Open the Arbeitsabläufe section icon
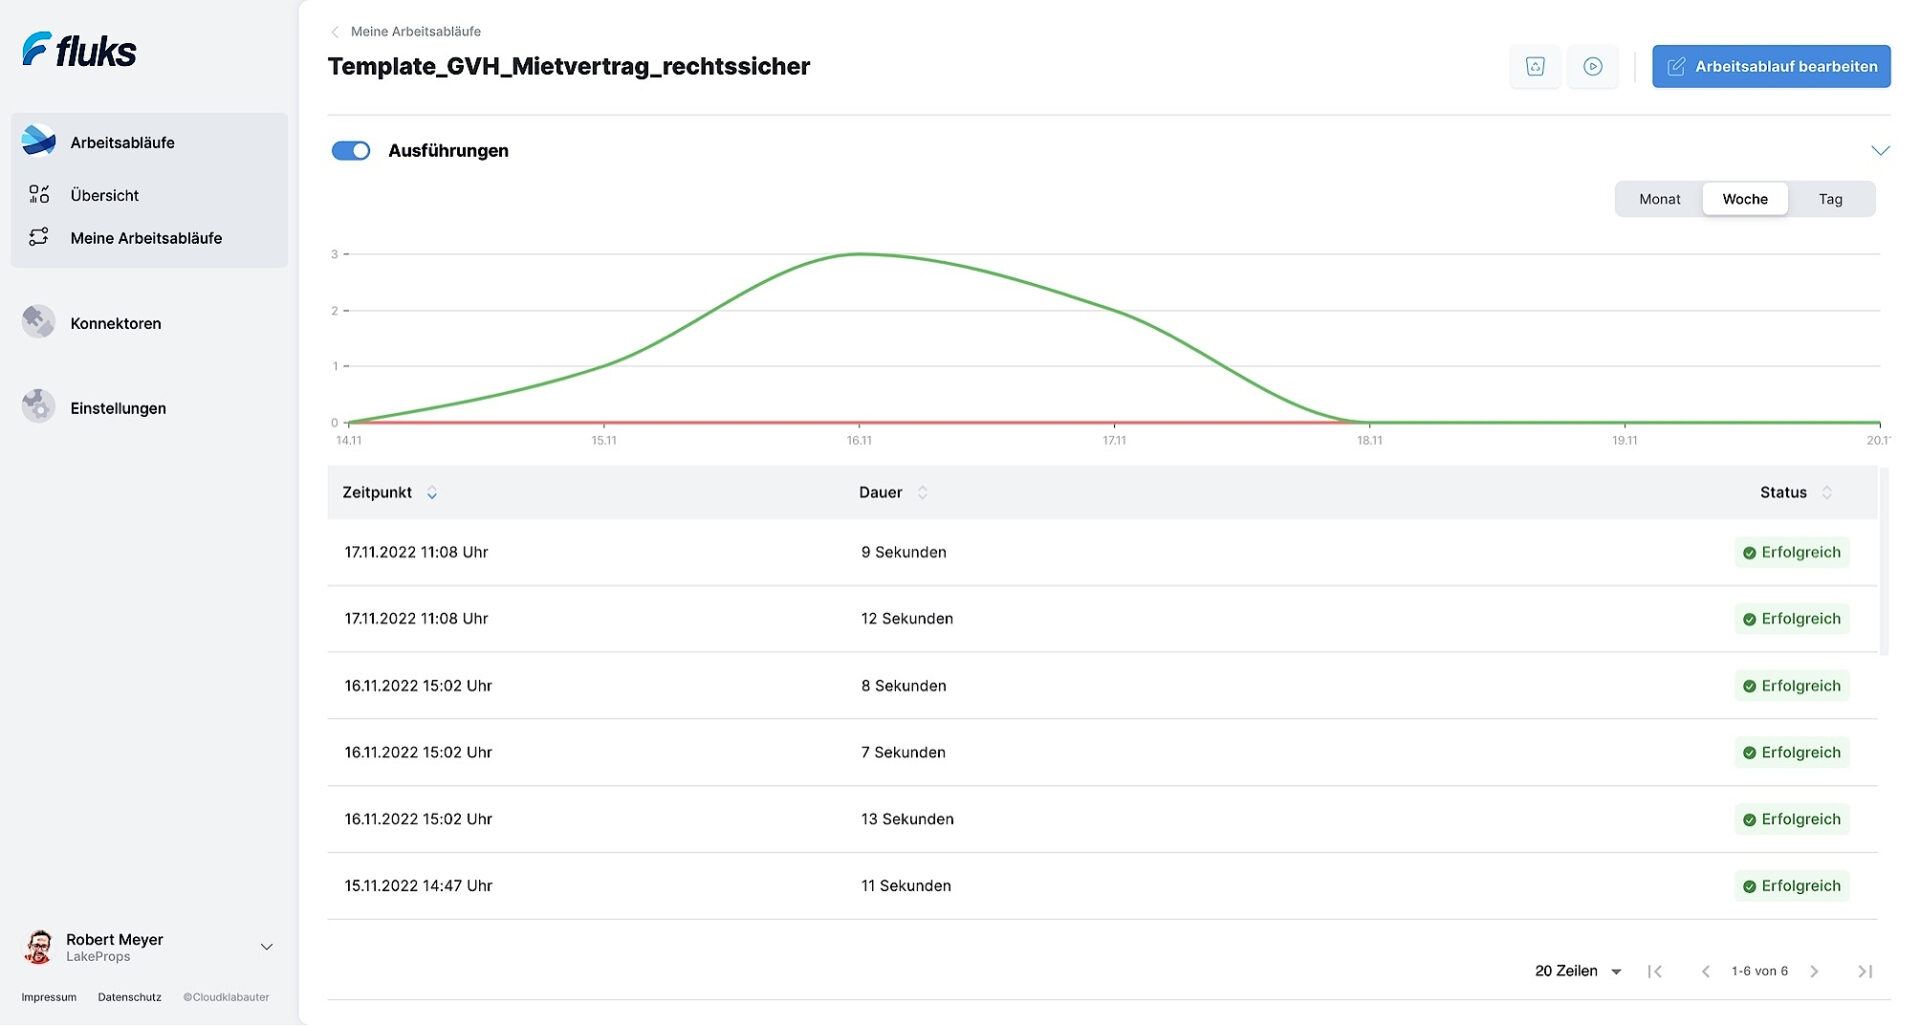Viewport: 1920px width, 1026px height. point(39,141)
